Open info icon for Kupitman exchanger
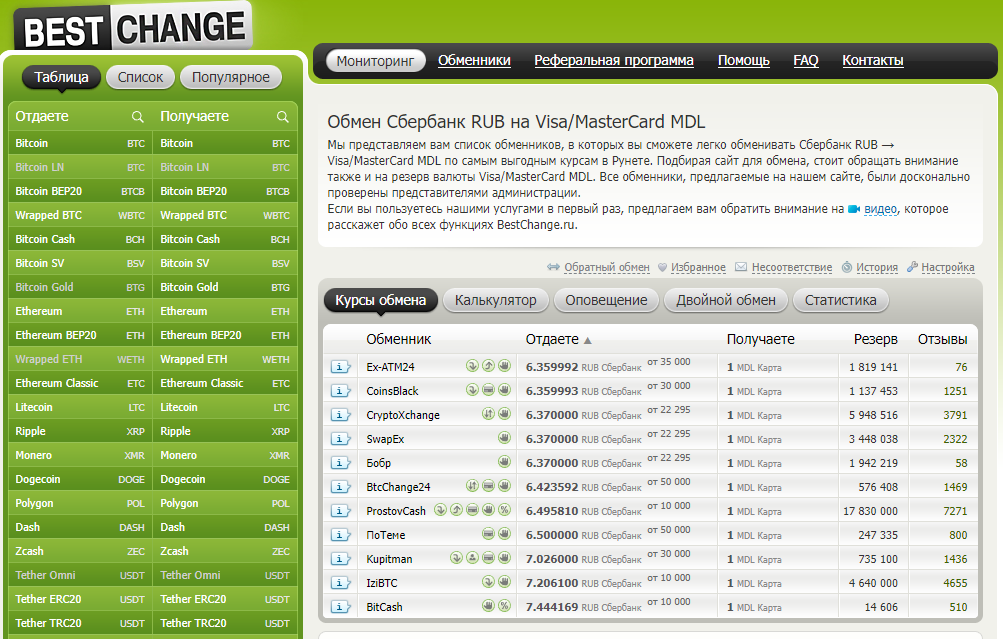Viewport: 1003px width, 639px height. point(340,559)
